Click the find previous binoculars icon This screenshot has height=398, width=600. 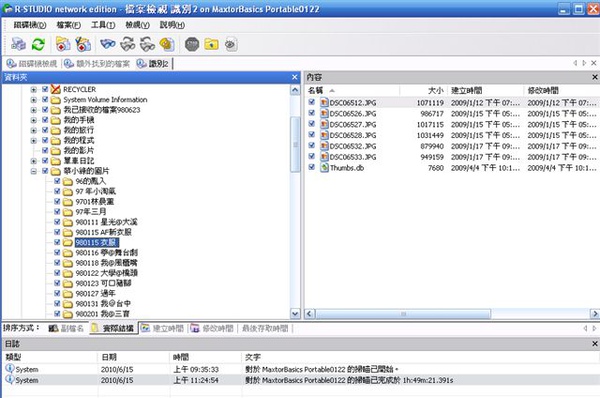[147, 44]
